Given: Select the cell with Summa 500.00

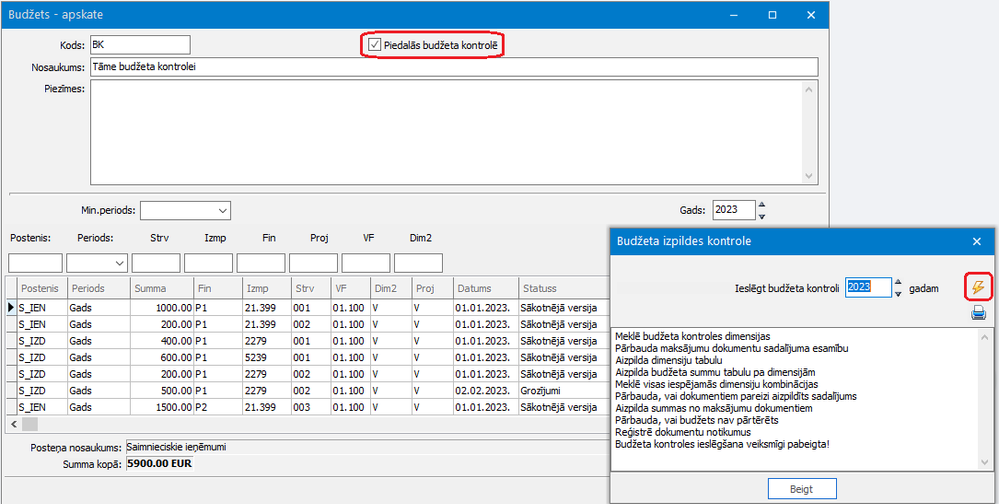Looking at the screenshot, I should [x=162, y=390].
